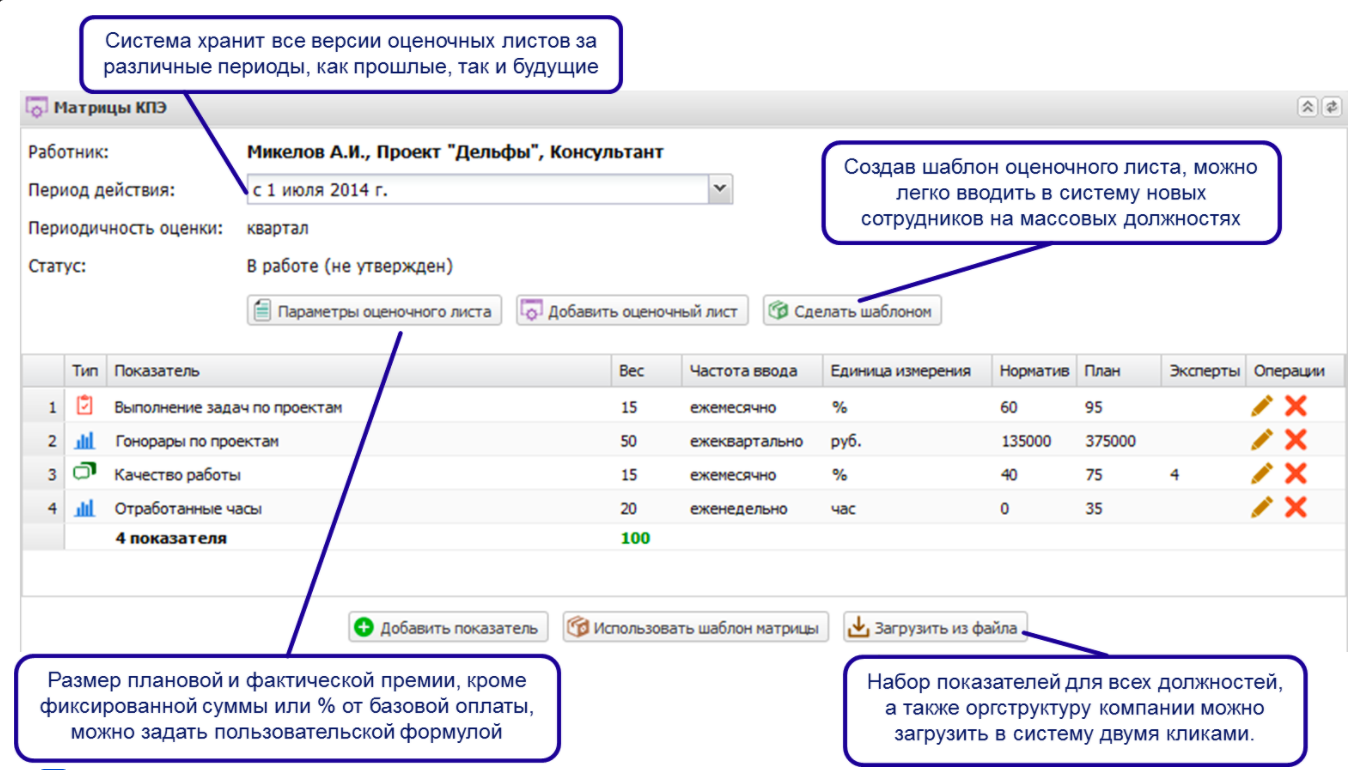This screenshot has width=1352, height=770.
Task: Select 'Гонорары по проектам' indicator name
Action: click(x=196, y=441)
